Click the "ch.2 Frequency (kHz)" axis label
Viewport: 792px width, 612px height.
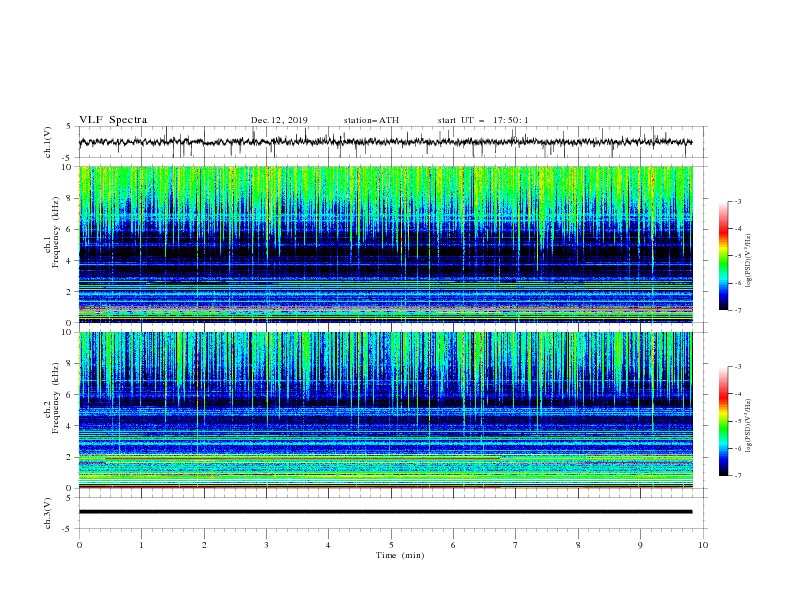click(52, 398)
